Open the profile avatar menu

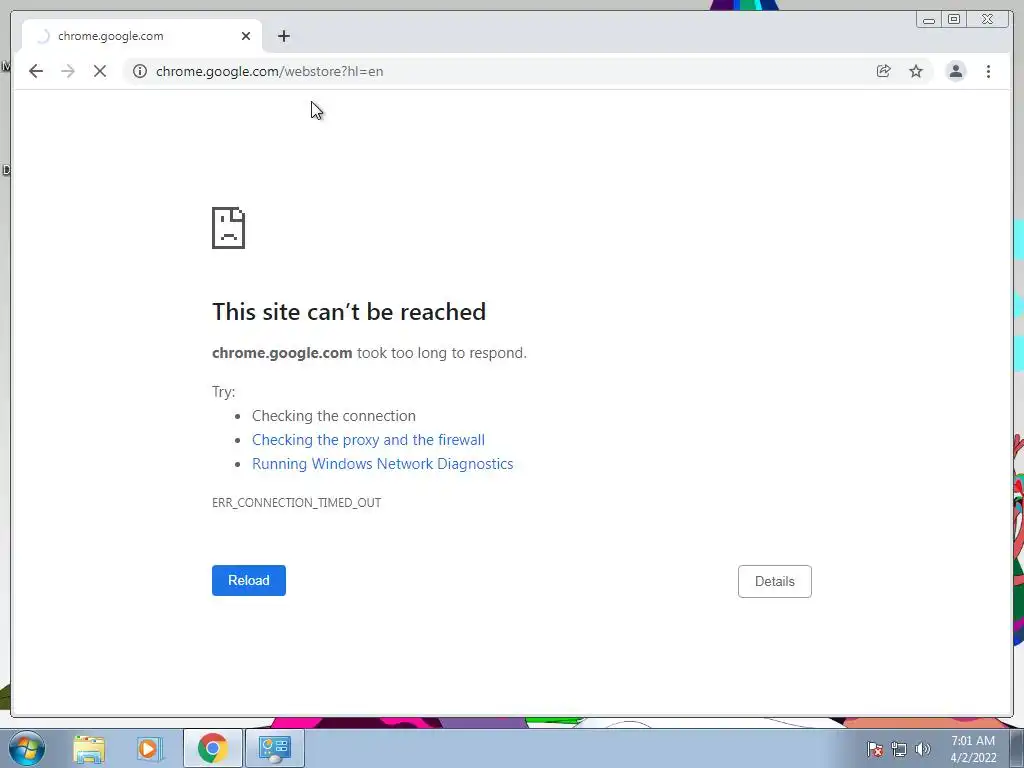(x=955, y=71)
